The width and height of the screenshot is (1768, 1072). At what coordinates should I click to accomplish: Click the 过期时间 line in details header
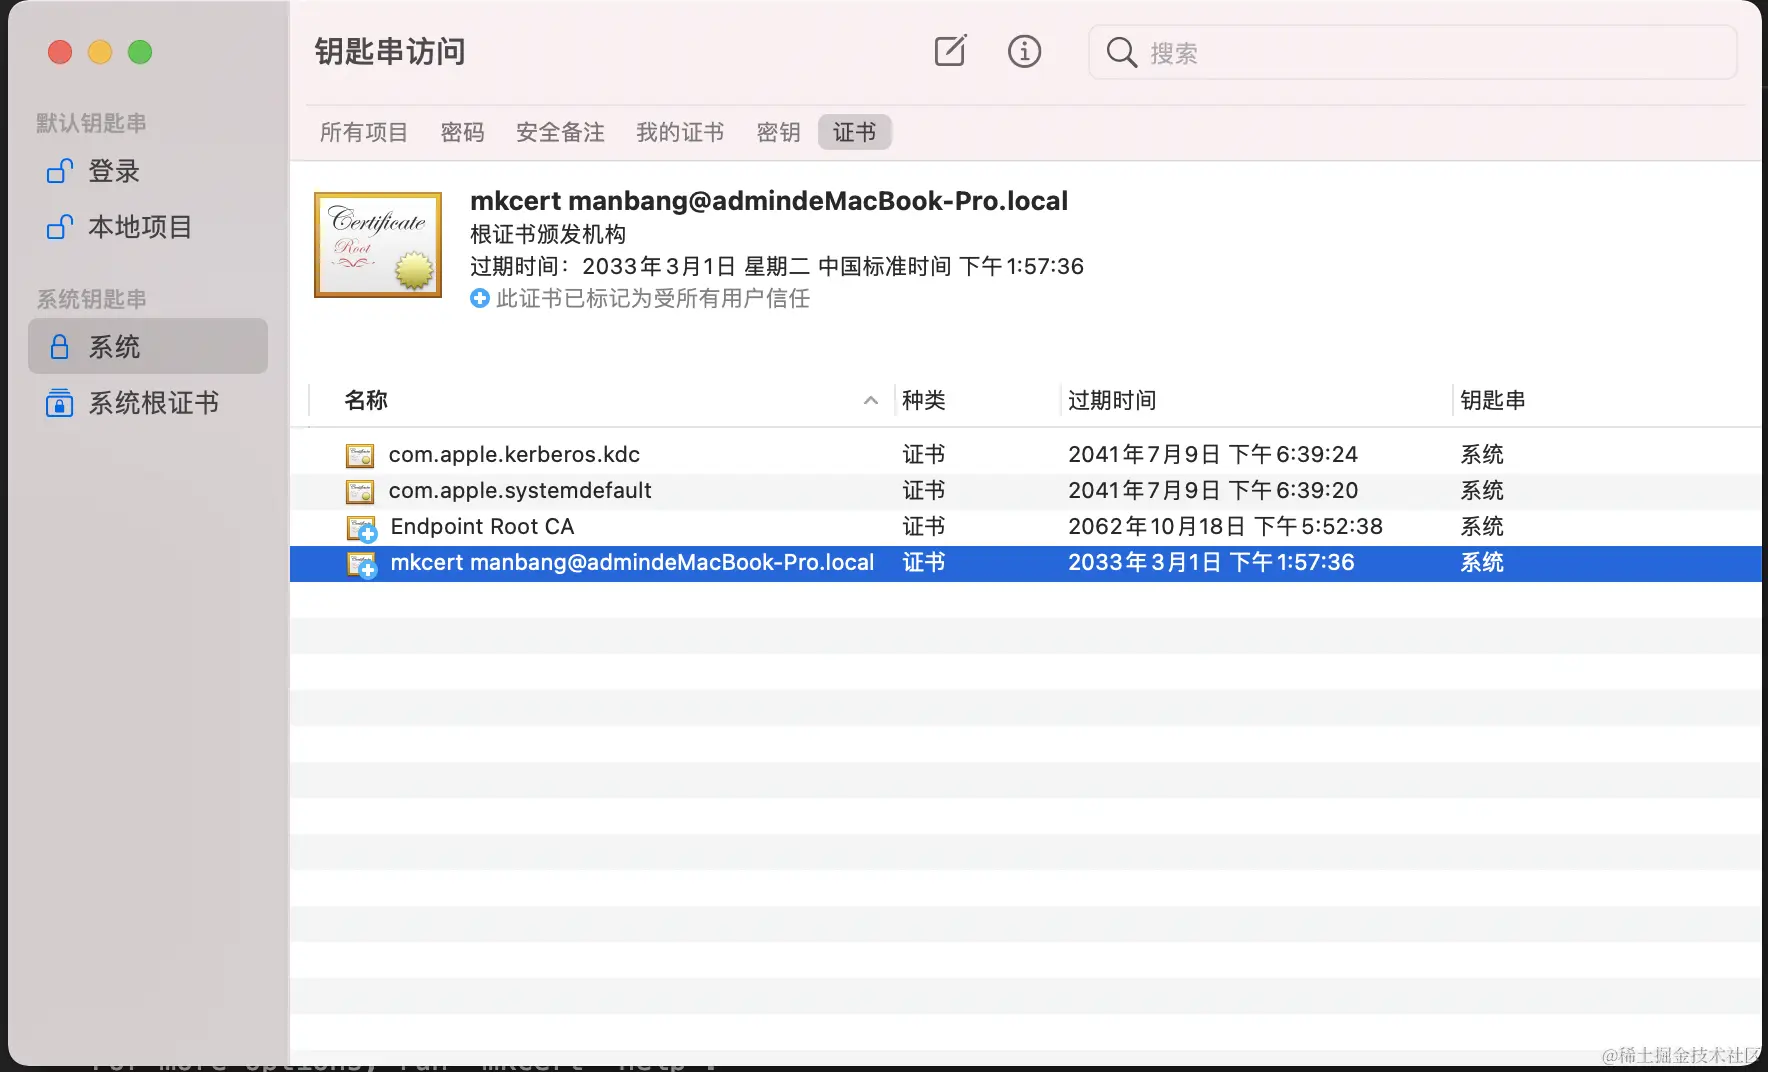[x=777, y=266]
